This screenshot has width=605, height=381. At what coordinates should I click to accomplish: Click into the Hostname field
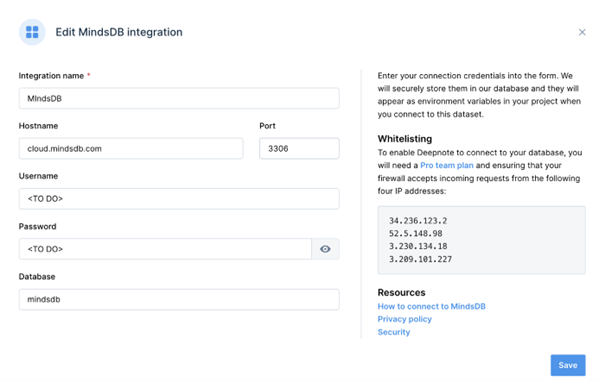tap(131, 149)
